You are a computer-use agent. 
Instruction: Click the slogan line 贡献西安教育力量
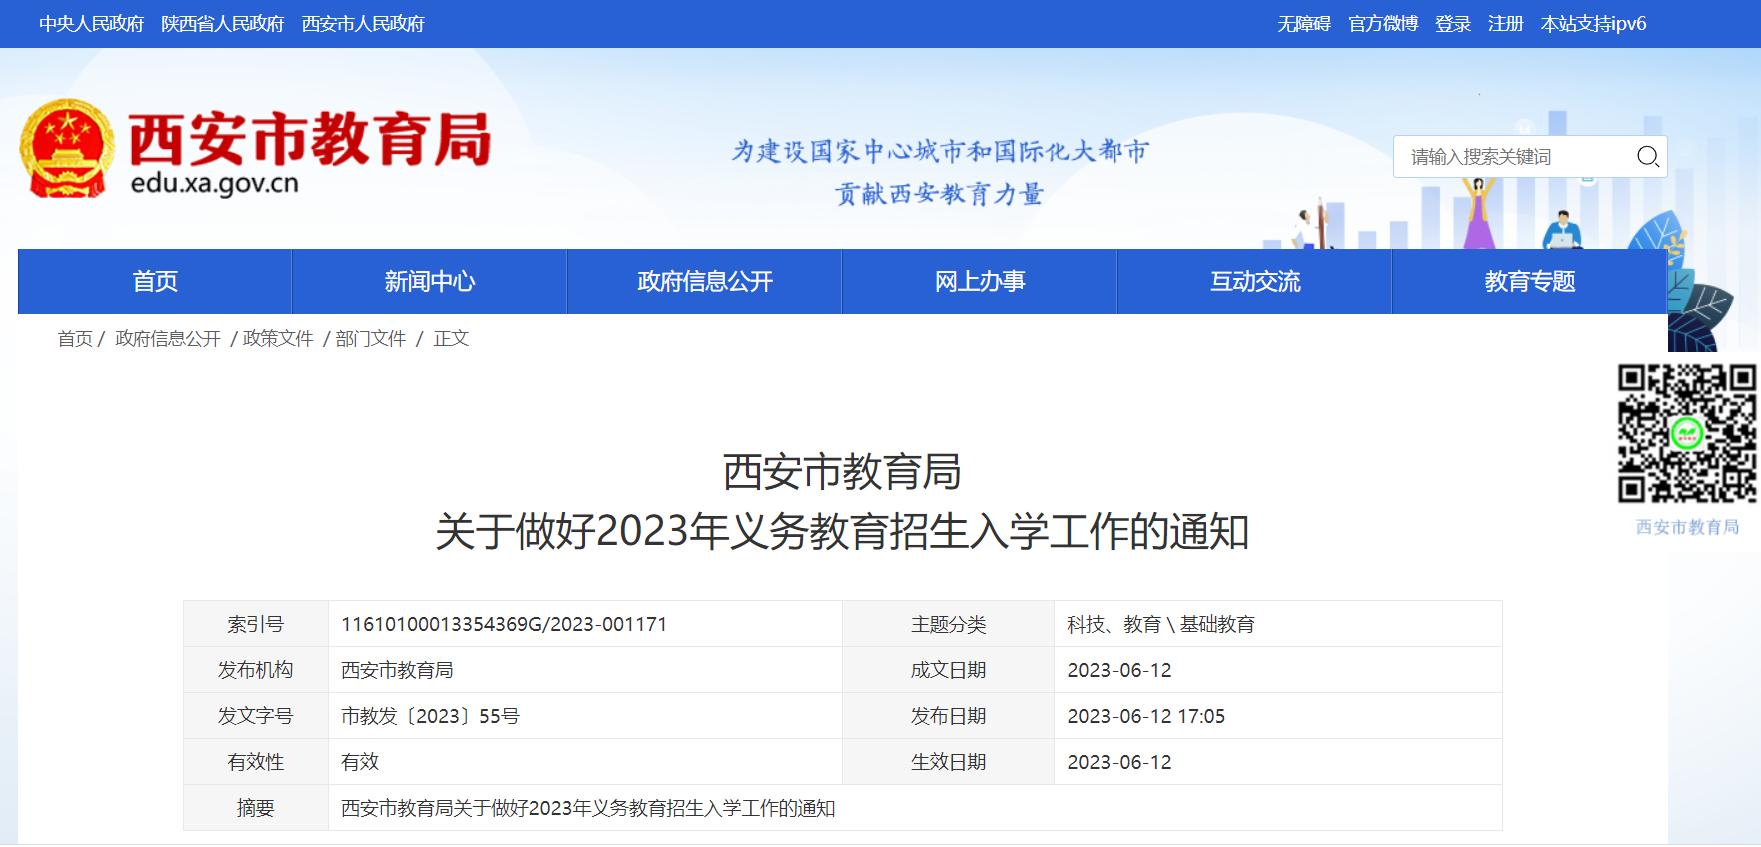tap(939, 194)
